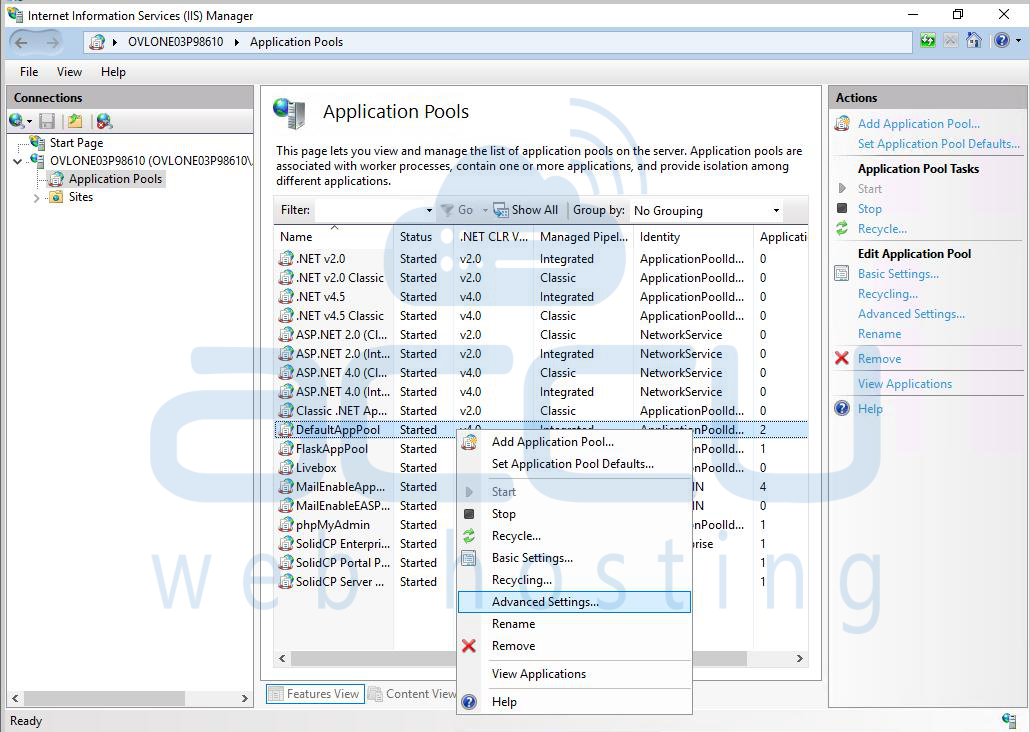Click the FlaskAppPool pool icon

coord(286,449)
